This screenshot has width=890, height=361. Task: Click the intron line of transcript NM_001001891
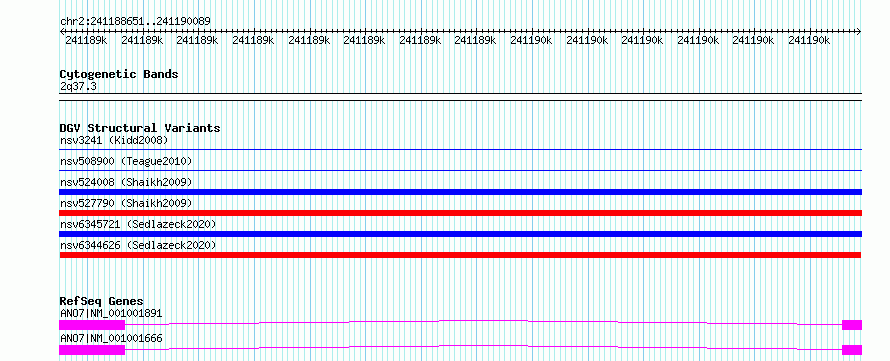pos(484,322)
